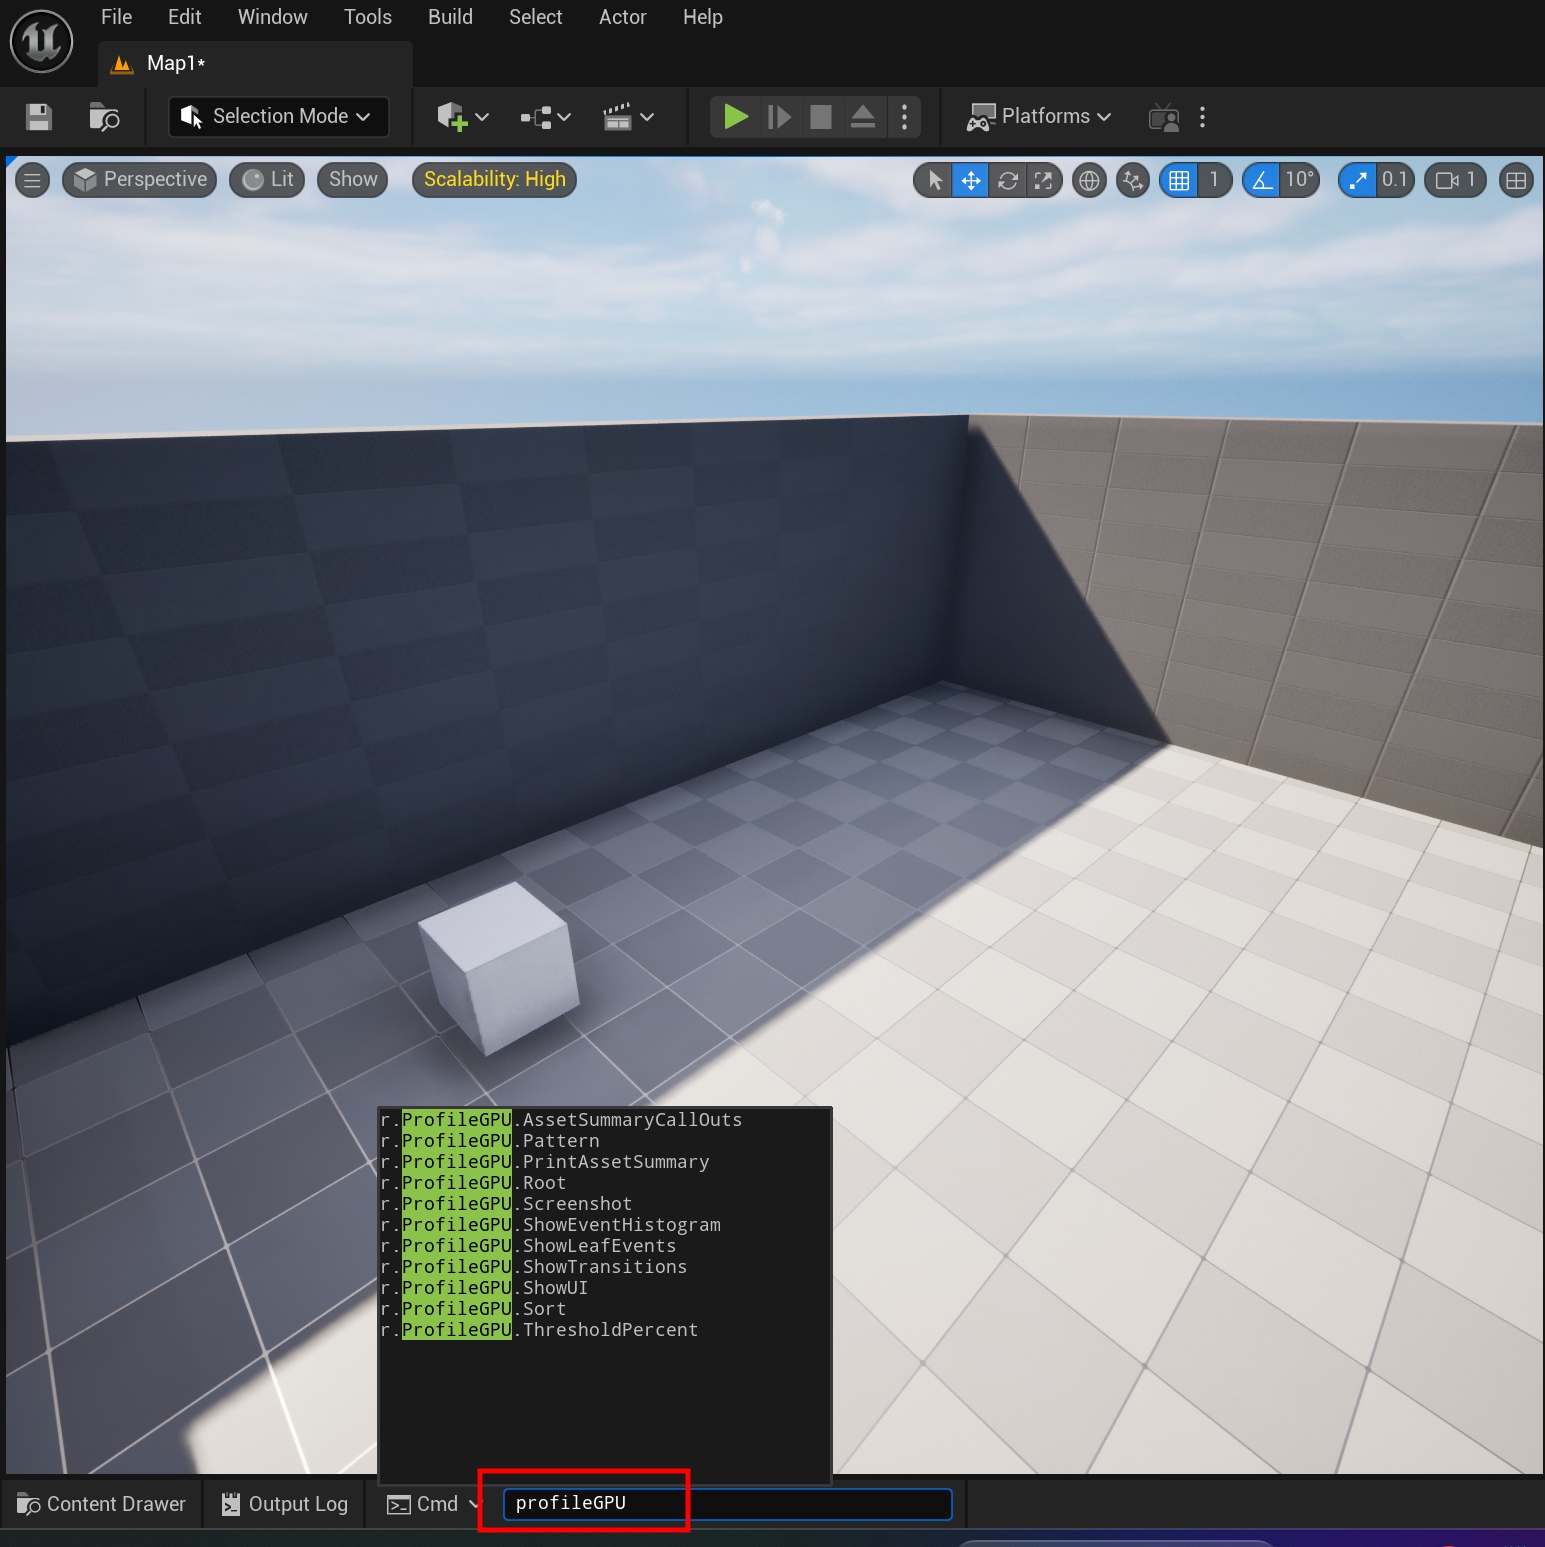This screenshot has height=1547, width=1545.
Task: Click the console command input field
Action: (727, 1504)
